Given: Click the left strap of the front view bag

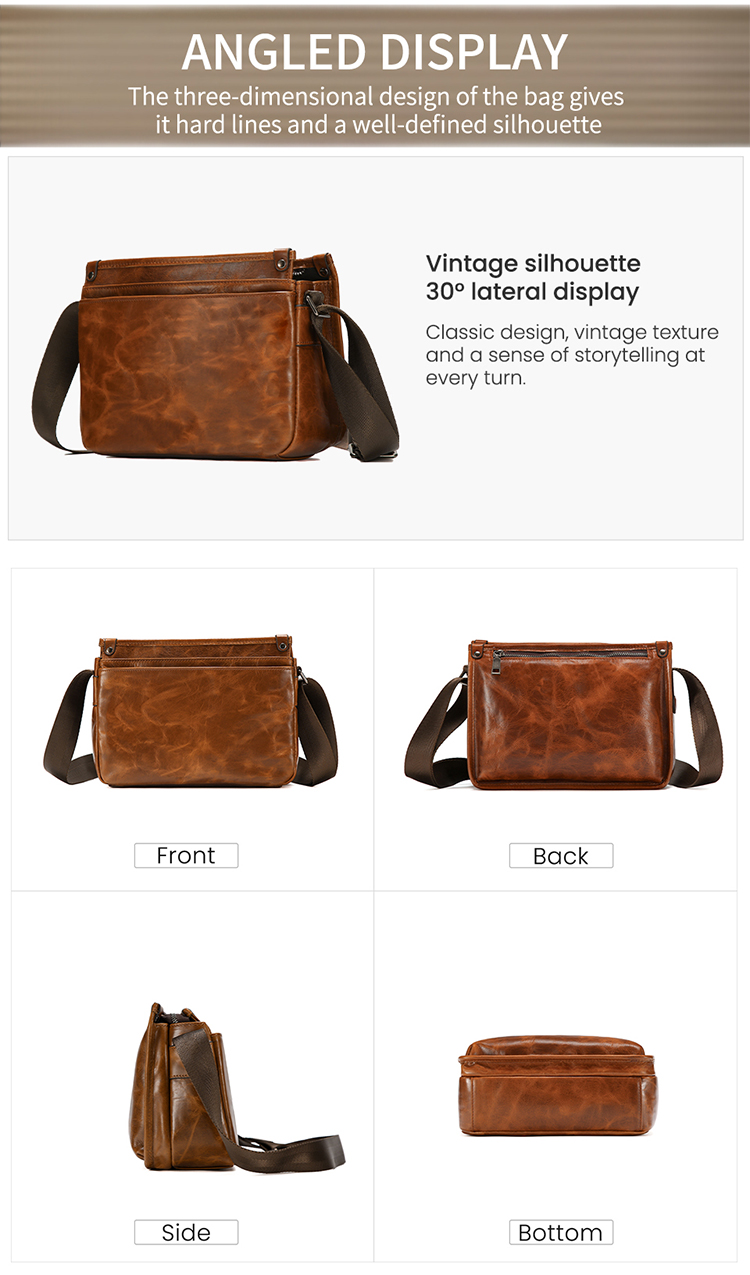Looking at the screenshot, I should (68, 727).
